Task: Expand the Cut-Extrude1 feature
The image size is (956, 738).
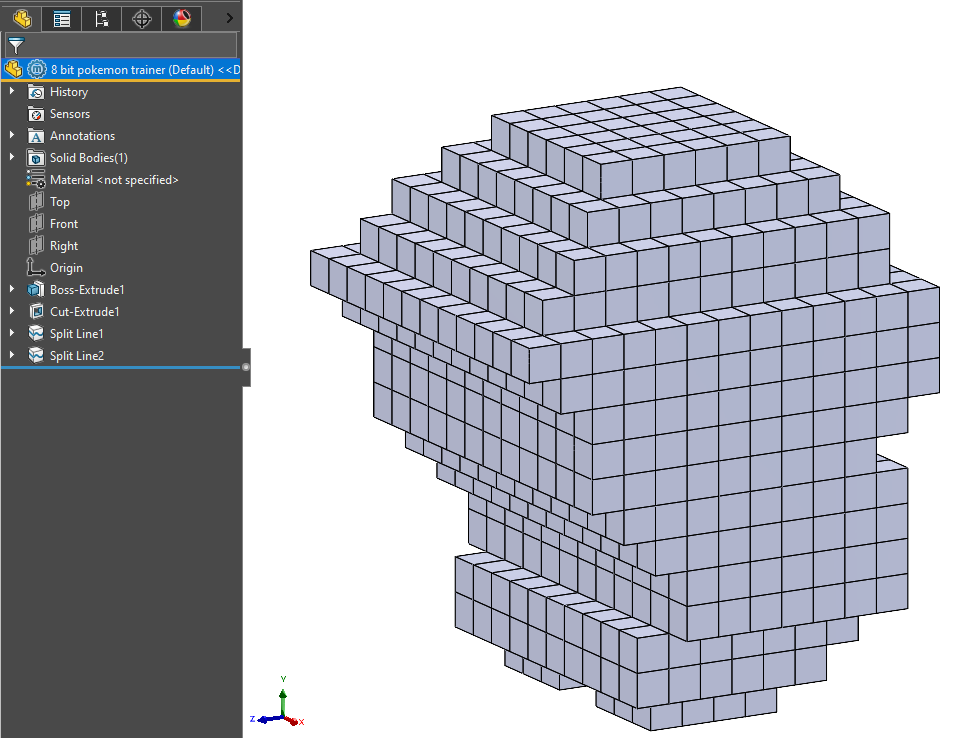Action: [x=12, y=310]
